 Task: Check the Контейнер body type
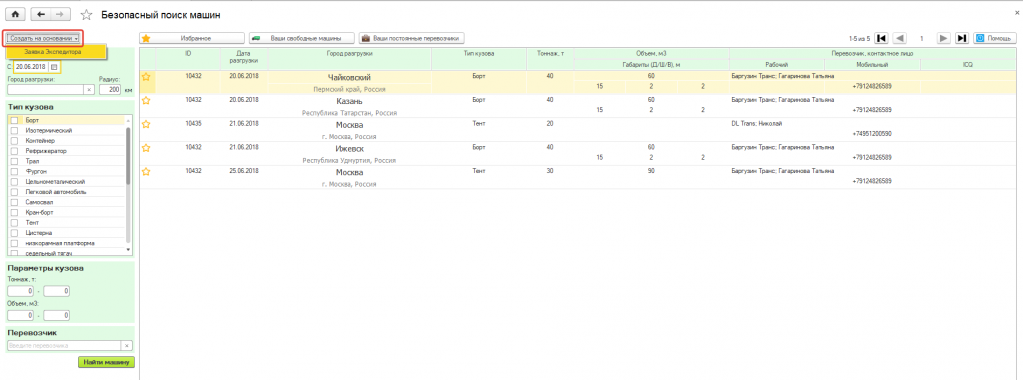(x=14, y=140)
